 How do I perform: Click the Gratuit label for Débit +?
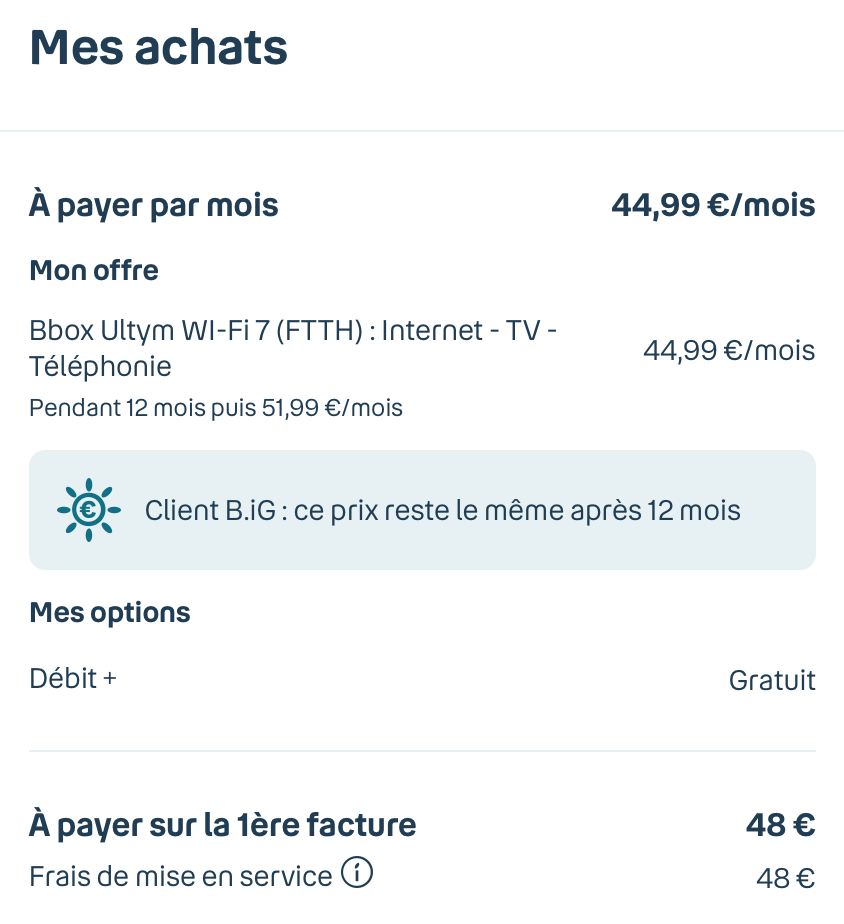click(x=772, y=681)
